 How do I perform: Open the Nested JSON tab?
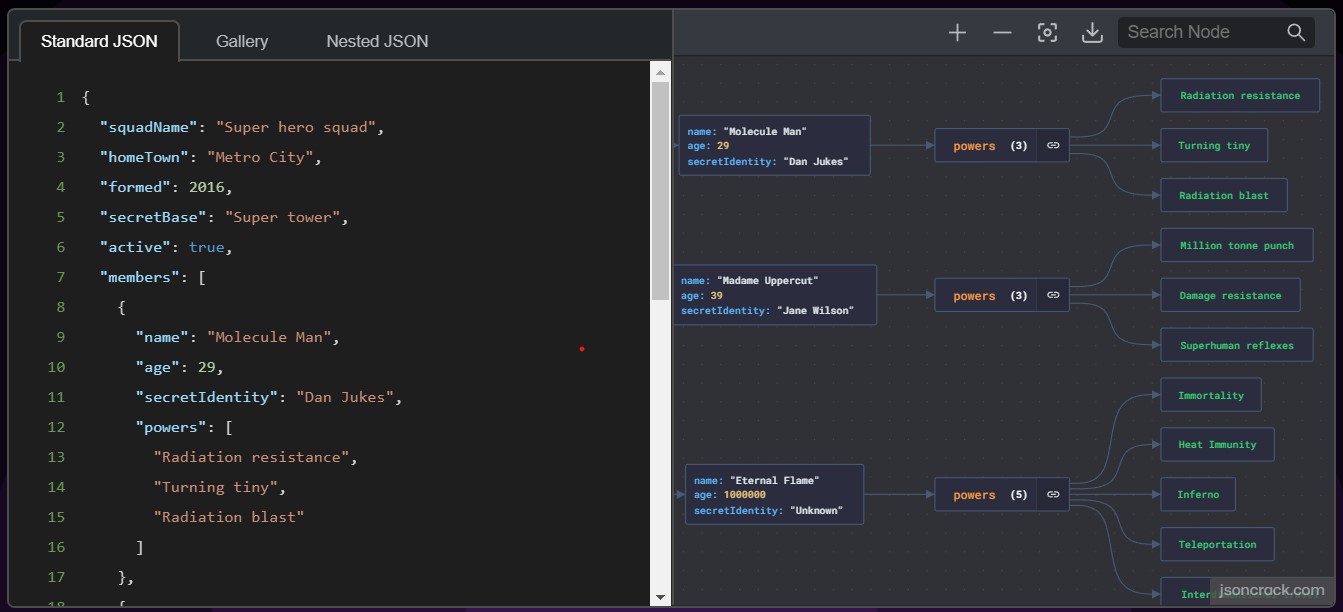[x=377, y=41]
